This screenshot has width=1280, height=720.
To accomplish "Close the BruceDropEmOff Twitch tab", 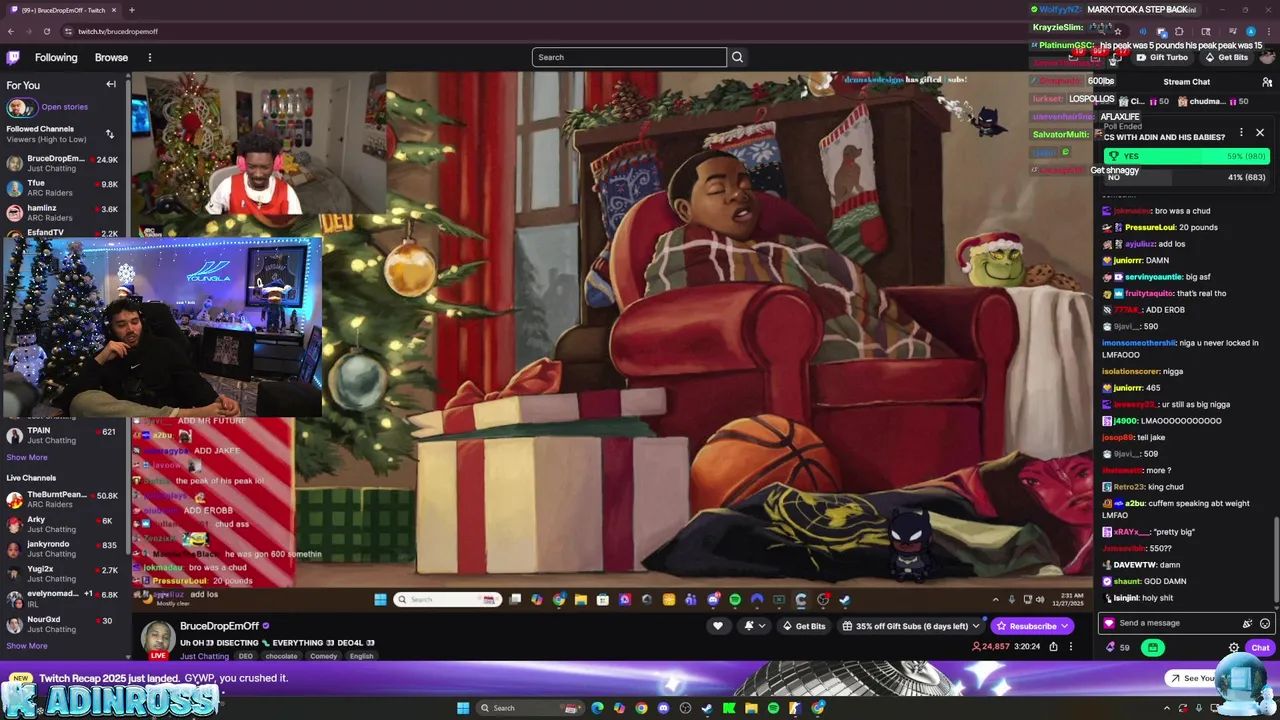I will 114,10.
